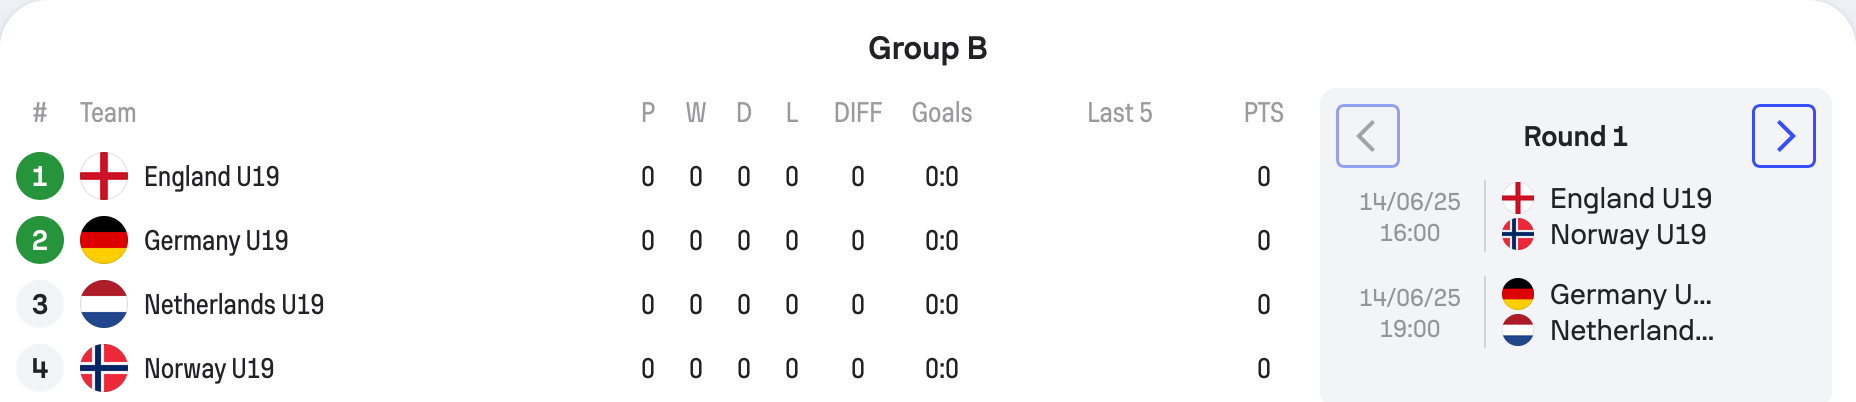Open the Germany U19 team in the standings
Screen dimensions: 1856x402
pyautogui.click(x=216, y=241)
